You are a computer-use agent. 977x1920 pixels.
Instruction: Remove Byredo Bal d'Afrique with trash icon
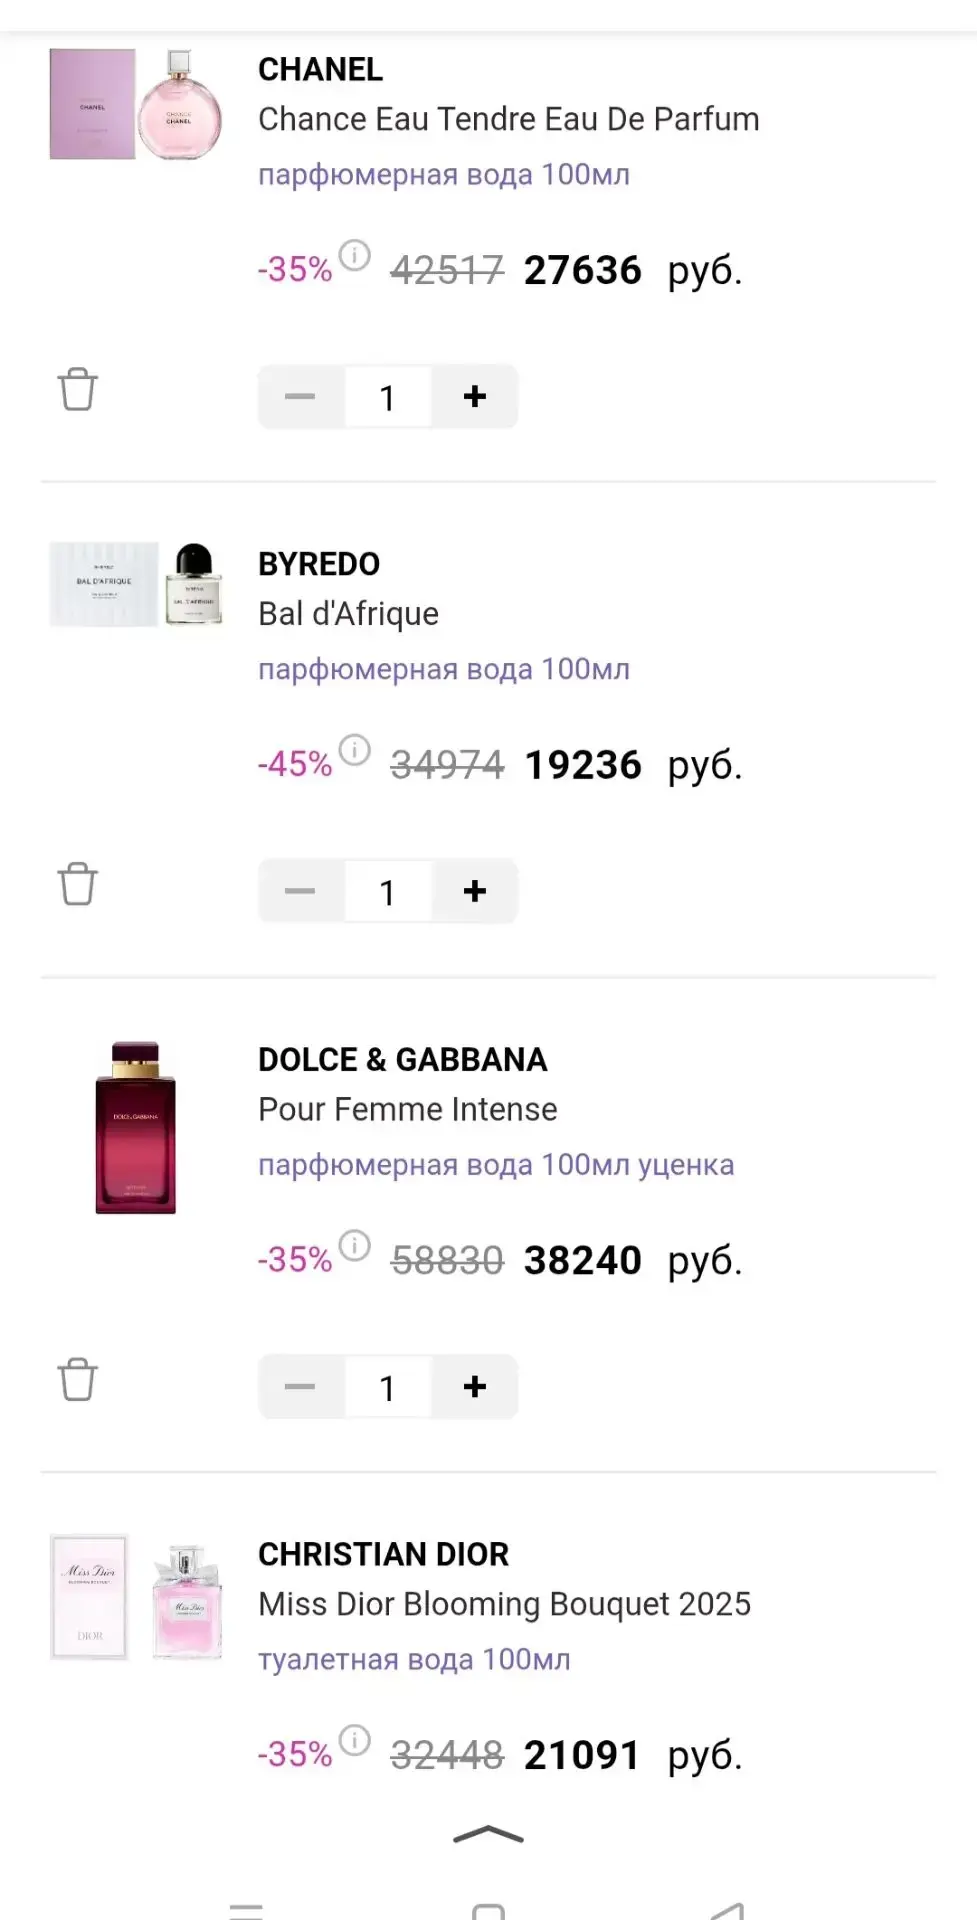pos(77,884)
